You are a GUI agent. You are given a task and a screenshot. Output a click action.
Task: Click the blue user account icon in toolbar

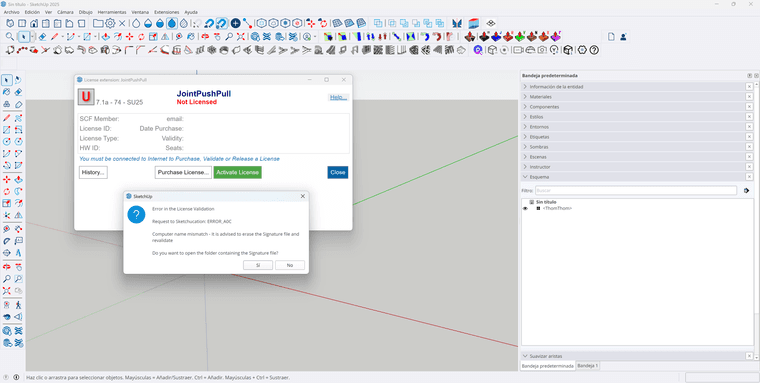623,37
